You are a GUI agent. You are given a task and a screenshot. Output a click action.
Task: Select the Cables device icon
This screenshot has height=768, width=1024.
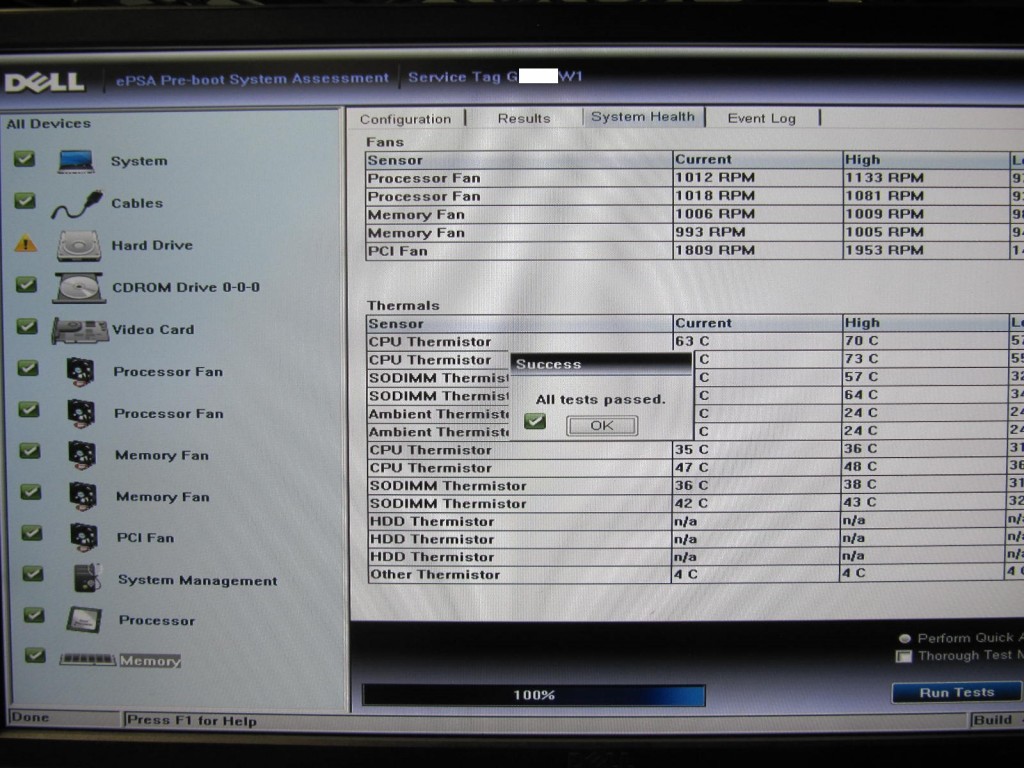[x=77, y=204]
